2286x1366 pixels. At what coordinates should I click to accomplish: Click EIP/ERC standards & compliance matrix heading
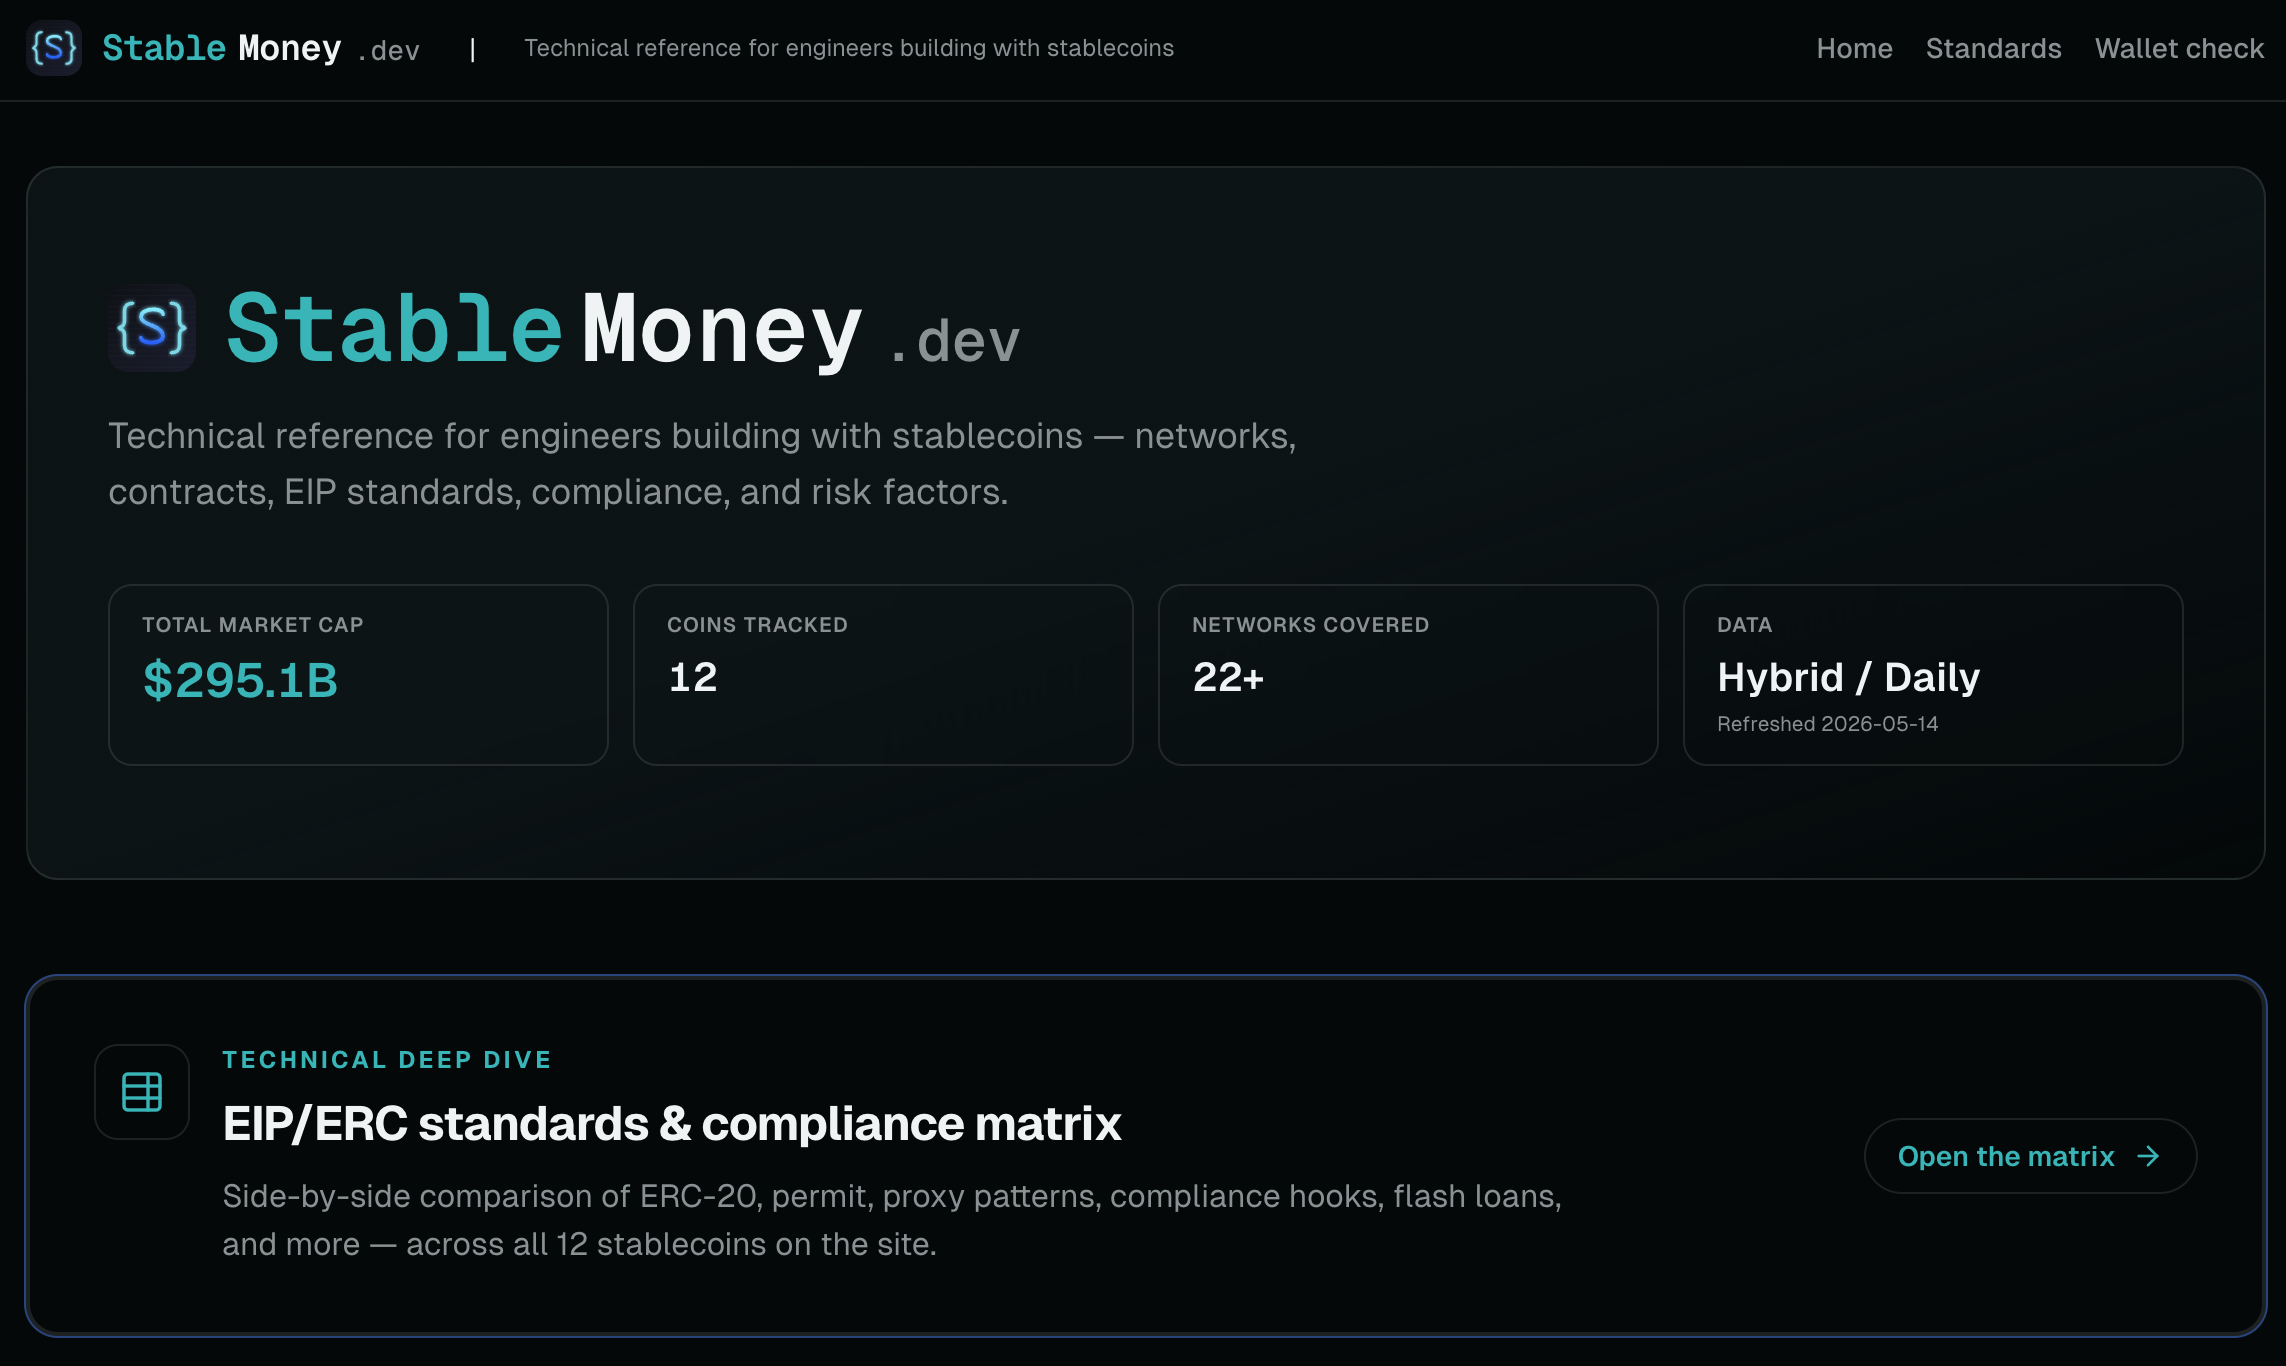tap(672, 1123)
